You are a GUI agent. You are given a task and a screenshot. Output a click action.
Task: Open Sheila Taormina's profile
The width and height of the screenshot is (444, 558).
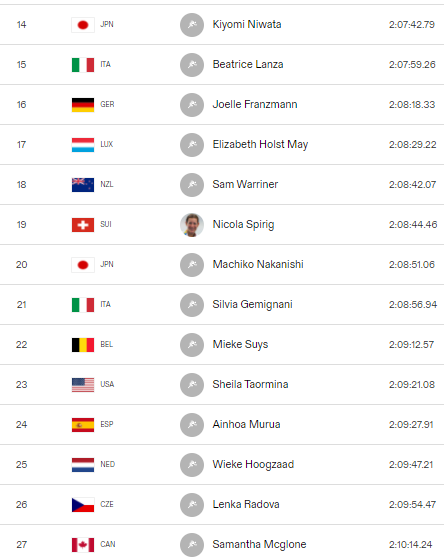[x=250, y=384]
